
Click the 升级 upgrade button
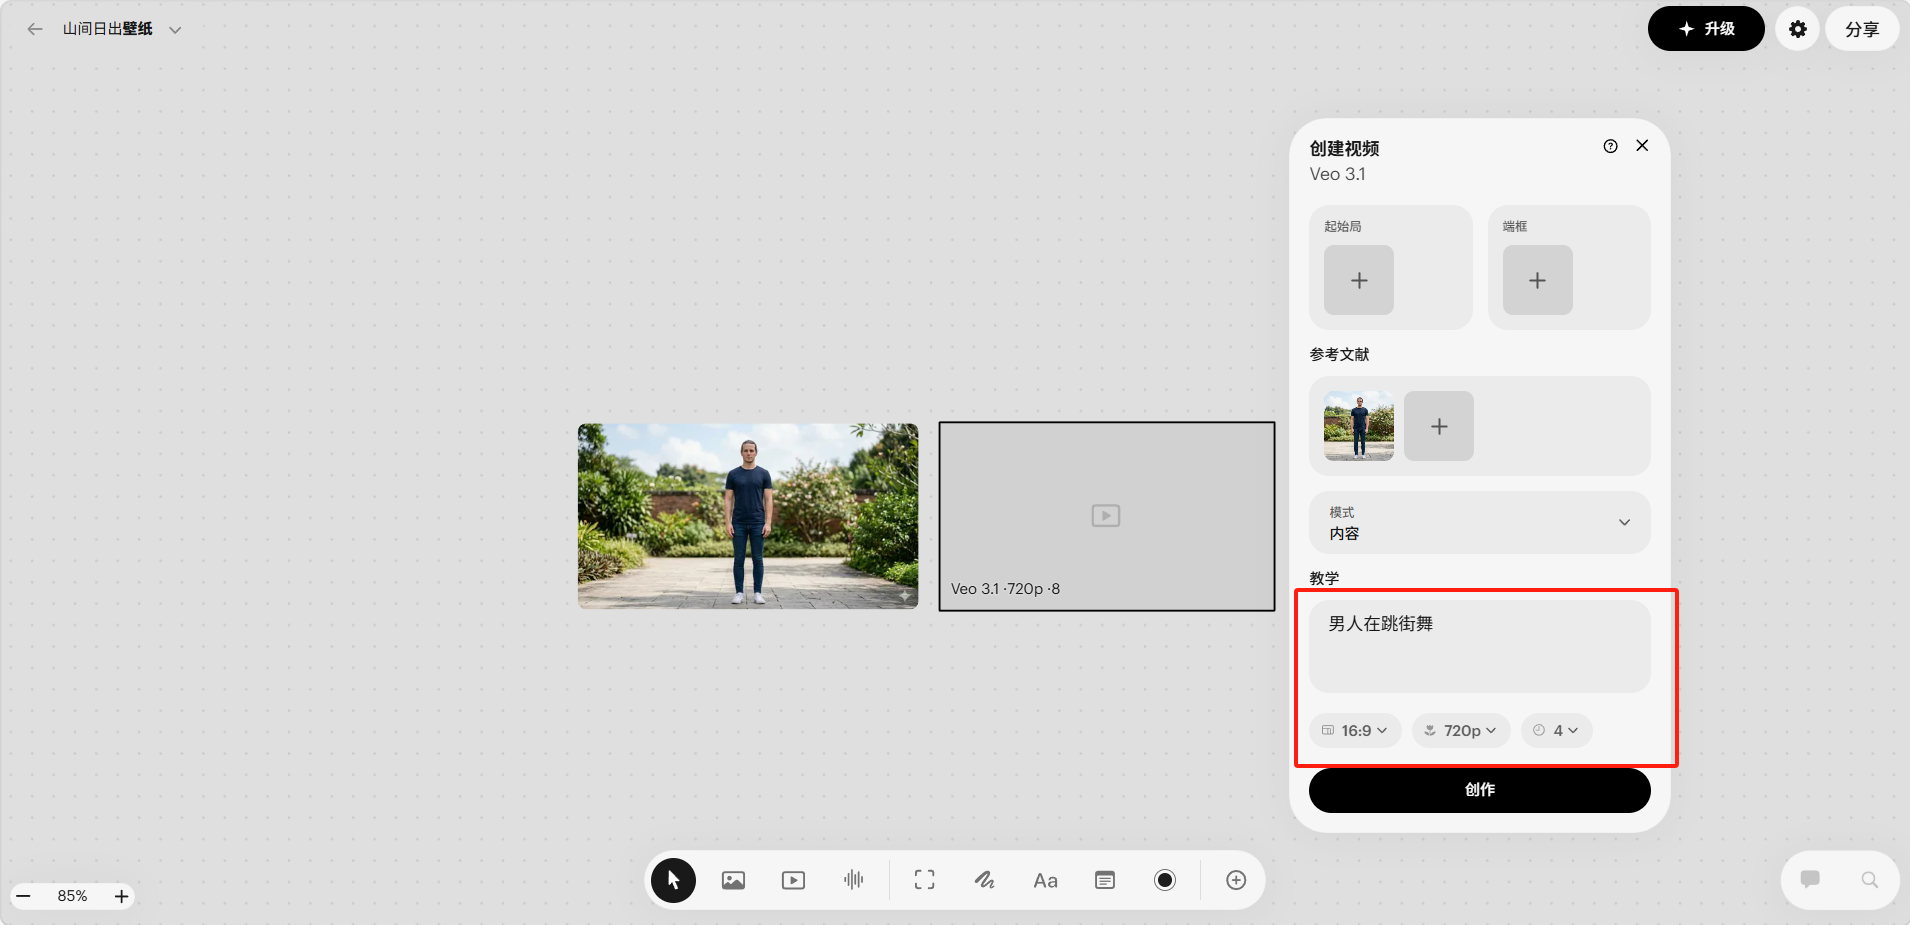1706,29
